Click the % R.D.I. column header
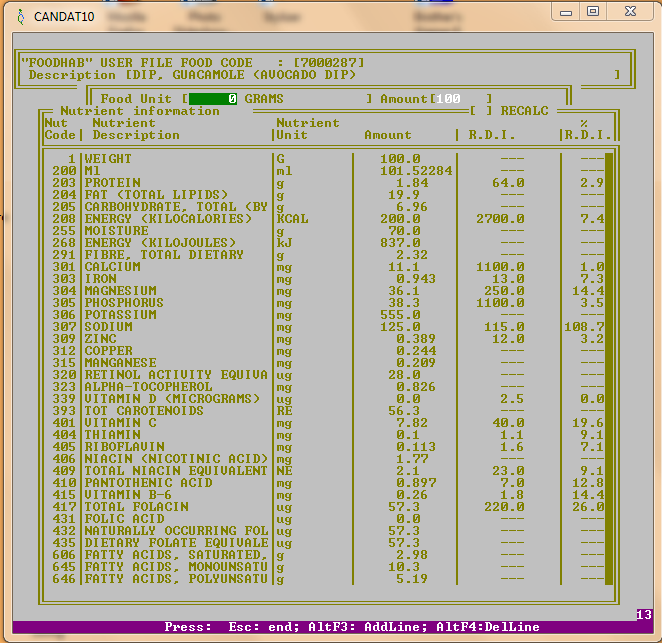This screenshot has height=643, width=662. (586, 129)
